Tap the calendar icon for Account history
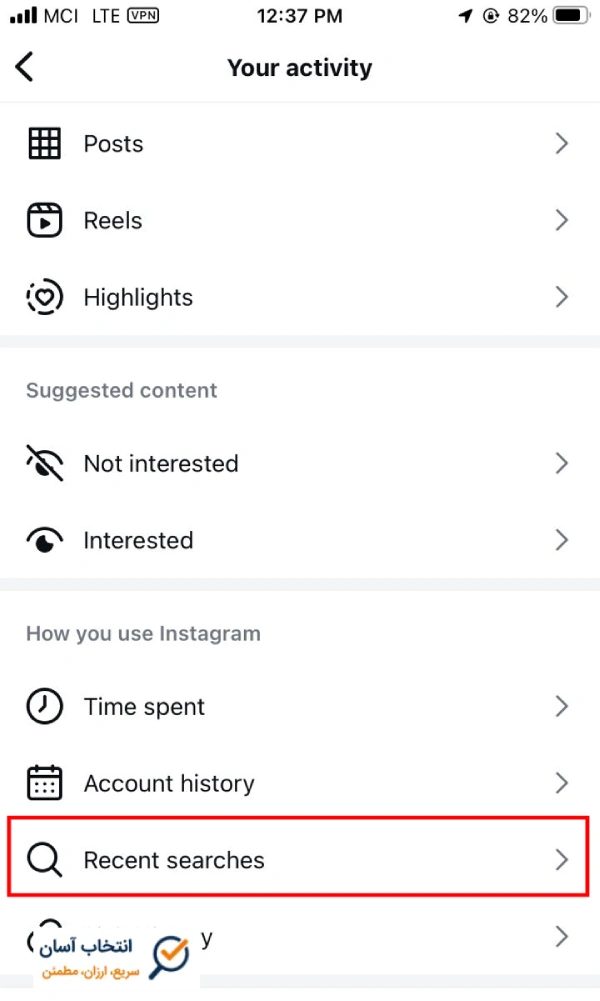Image resolution: width=600 pixels, height=1001 pixels. (45, 783)
